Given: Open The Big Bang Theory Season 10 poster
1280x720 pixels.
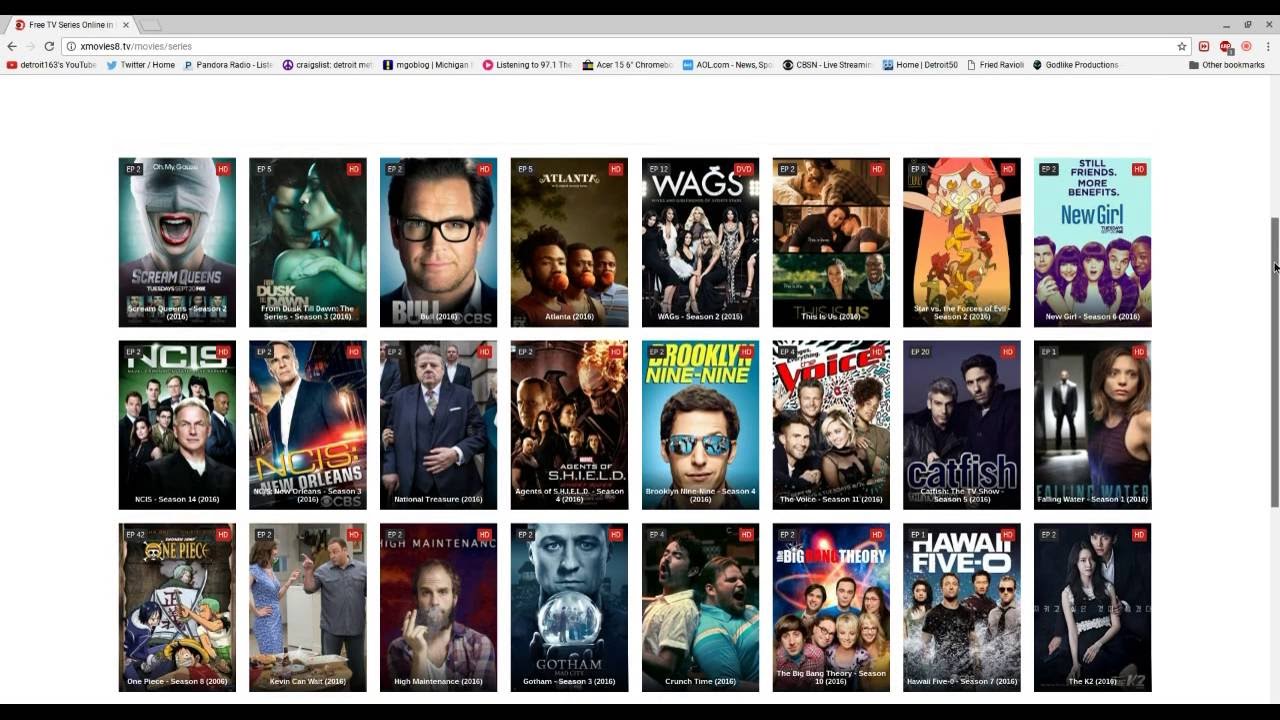Looking at the screenshot, I should [831, 608].
